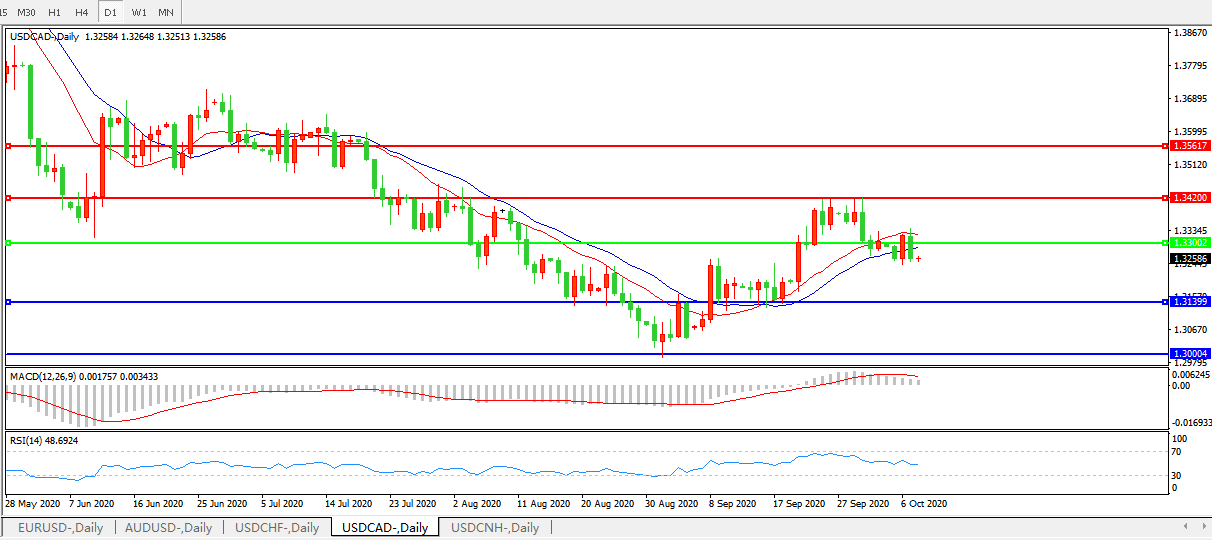Switch to USDCHF Daily chart tab
1212x540 pixels.
click(x=277, y=527)
